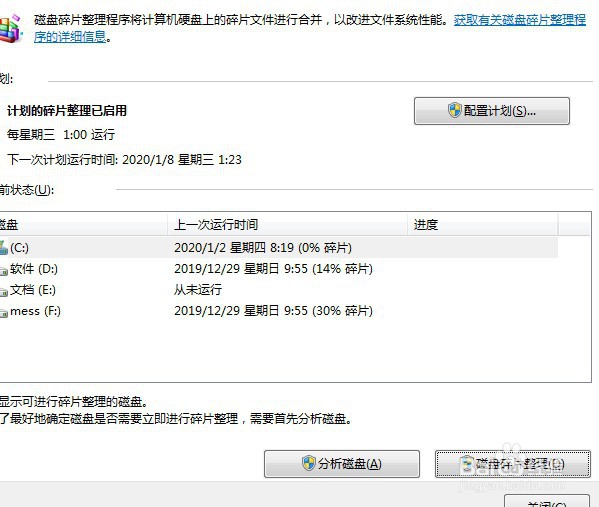Select the mess (F:) drive row
Image resolution: width=599 pixels, height=507 pixels.
[x=279, y=311]
